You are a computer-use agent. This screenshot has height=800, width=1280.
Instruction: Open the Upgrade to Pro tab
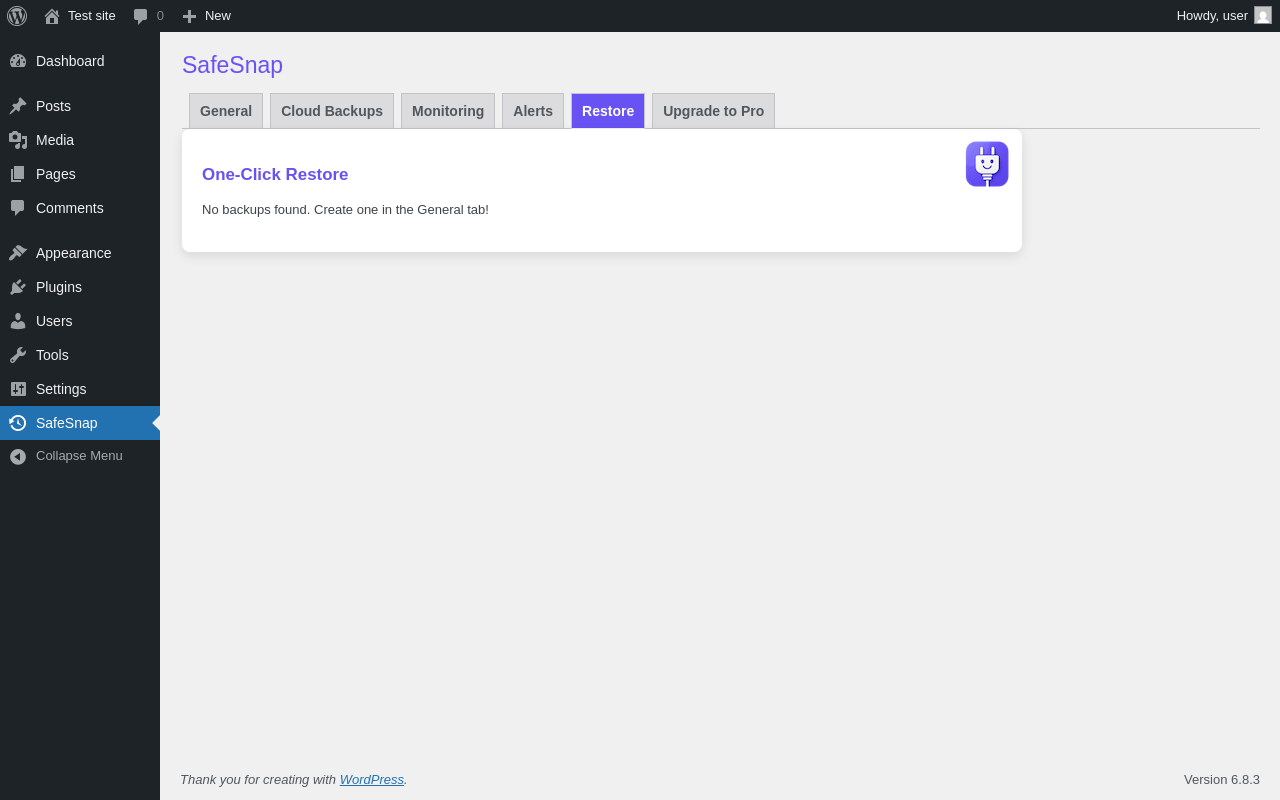(713, 111)
